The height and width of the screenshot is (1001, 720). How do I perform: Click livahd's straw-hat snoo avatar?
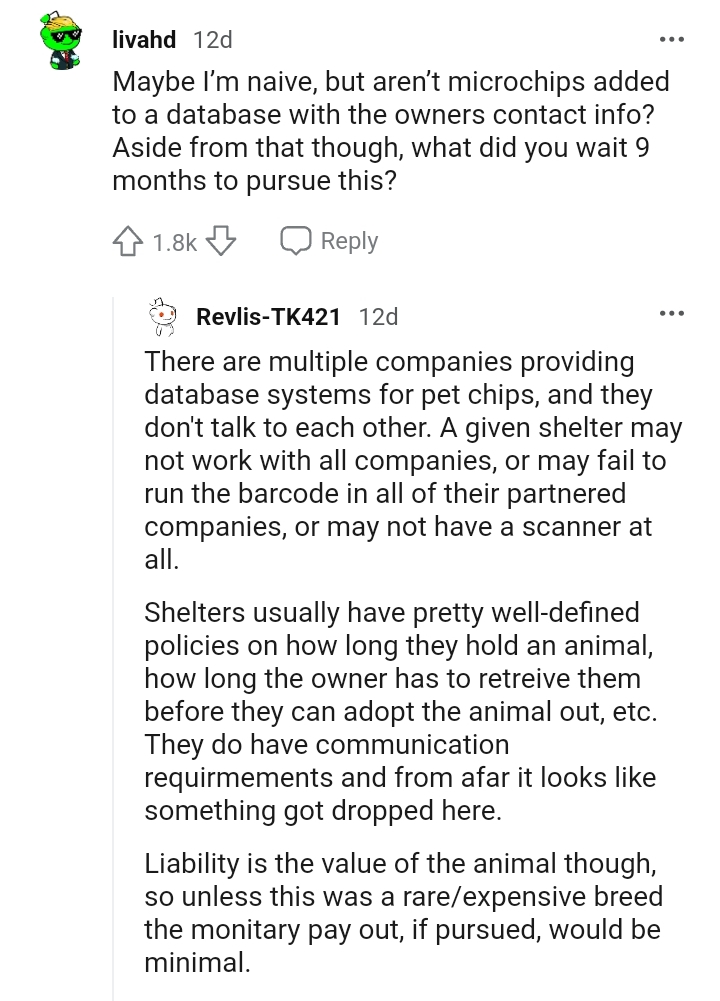coord(60,40)
